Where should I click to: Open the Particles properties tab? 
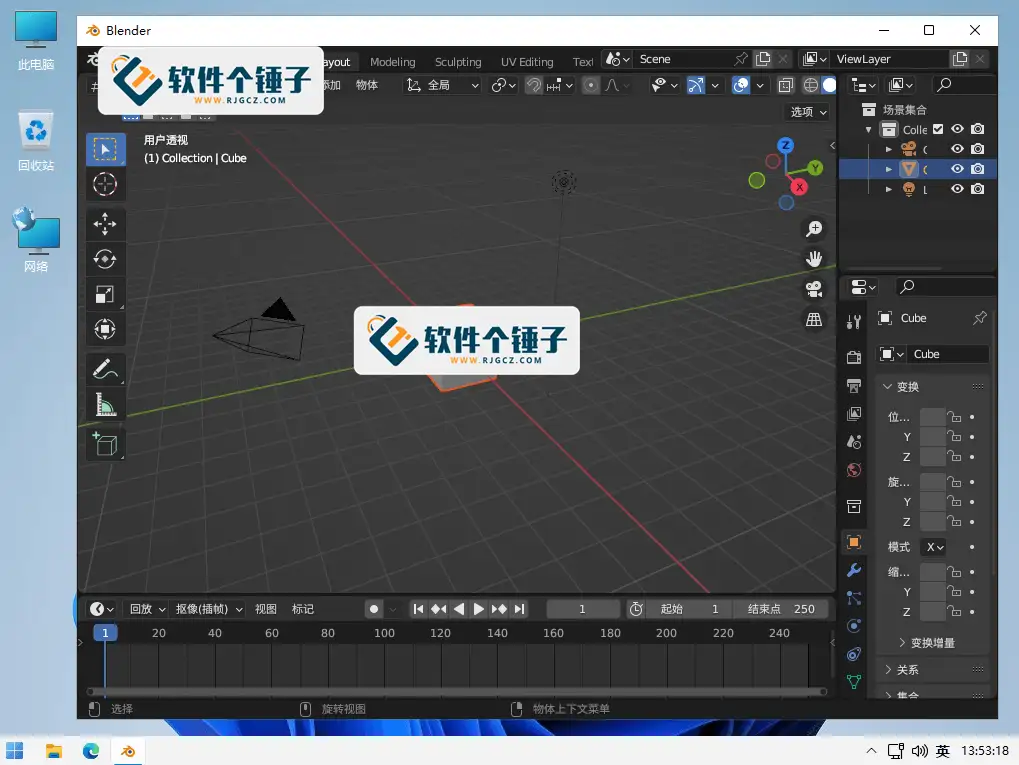(854, 598)
